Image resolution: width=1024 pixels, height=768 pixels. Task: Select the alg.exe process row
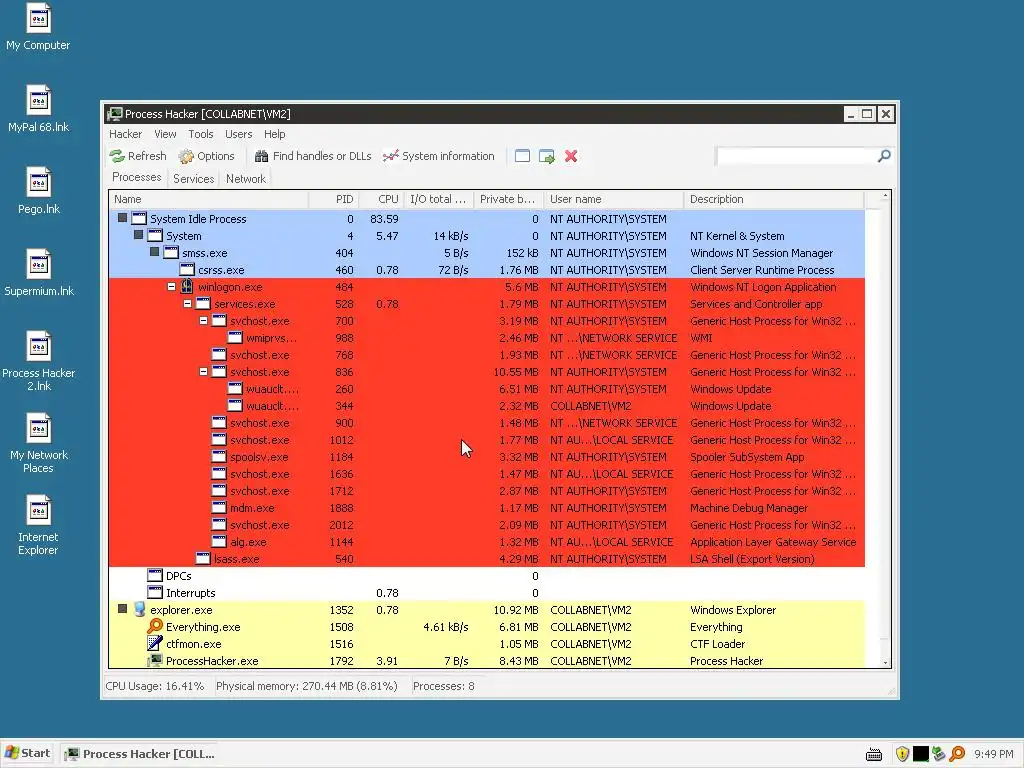tap(487, 541)
